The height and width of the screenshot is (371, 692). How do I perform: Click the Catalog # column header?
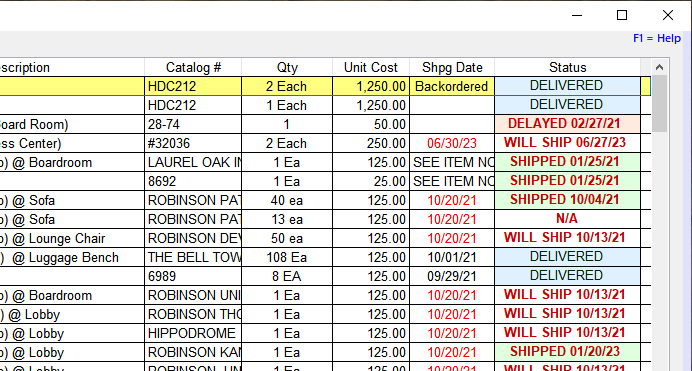pyautogui.click(x=193, y=67)
